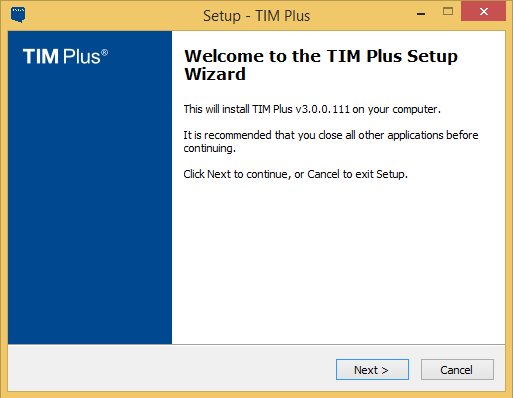
Task: Click "on your computer" in the install line
Action: (x=397, y=109)
